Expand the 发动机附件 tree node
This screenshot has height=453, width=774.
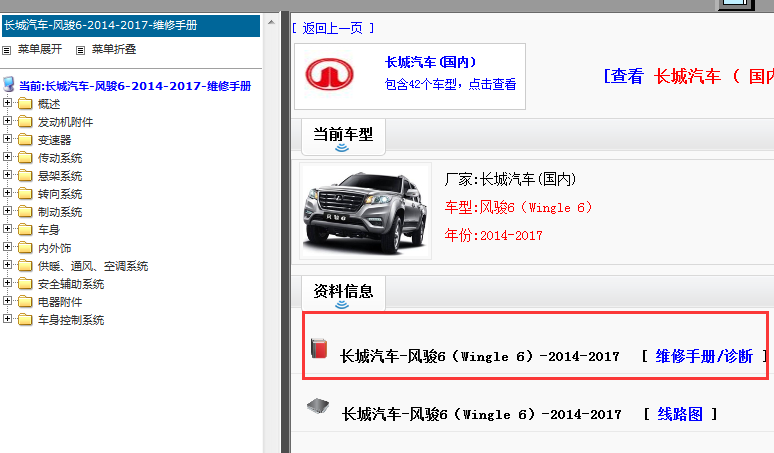(x=7, y=120)
